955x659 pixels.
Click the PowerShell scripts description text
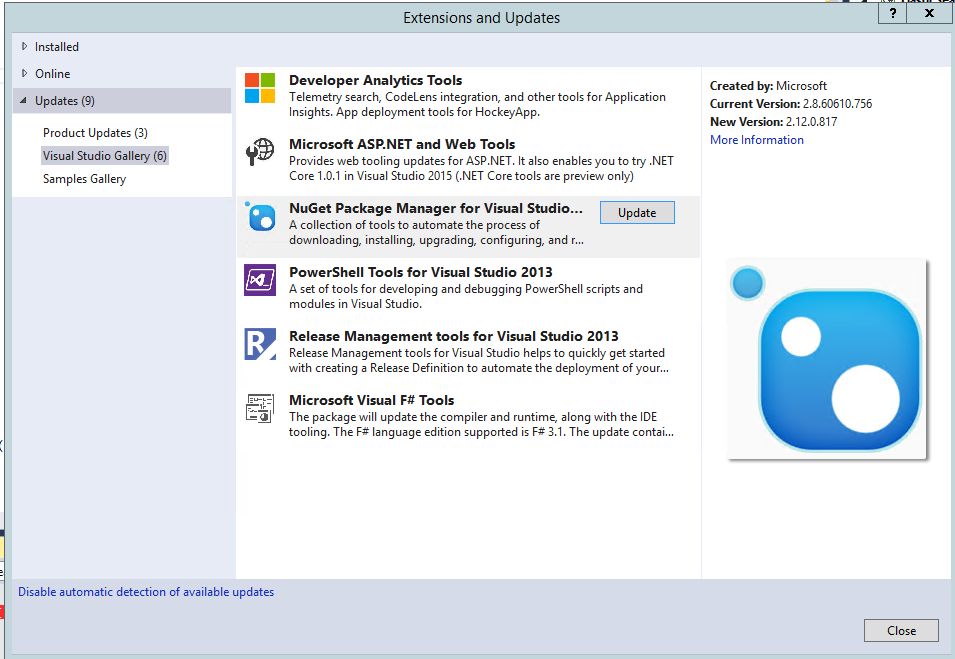click(x=466, y=296)
